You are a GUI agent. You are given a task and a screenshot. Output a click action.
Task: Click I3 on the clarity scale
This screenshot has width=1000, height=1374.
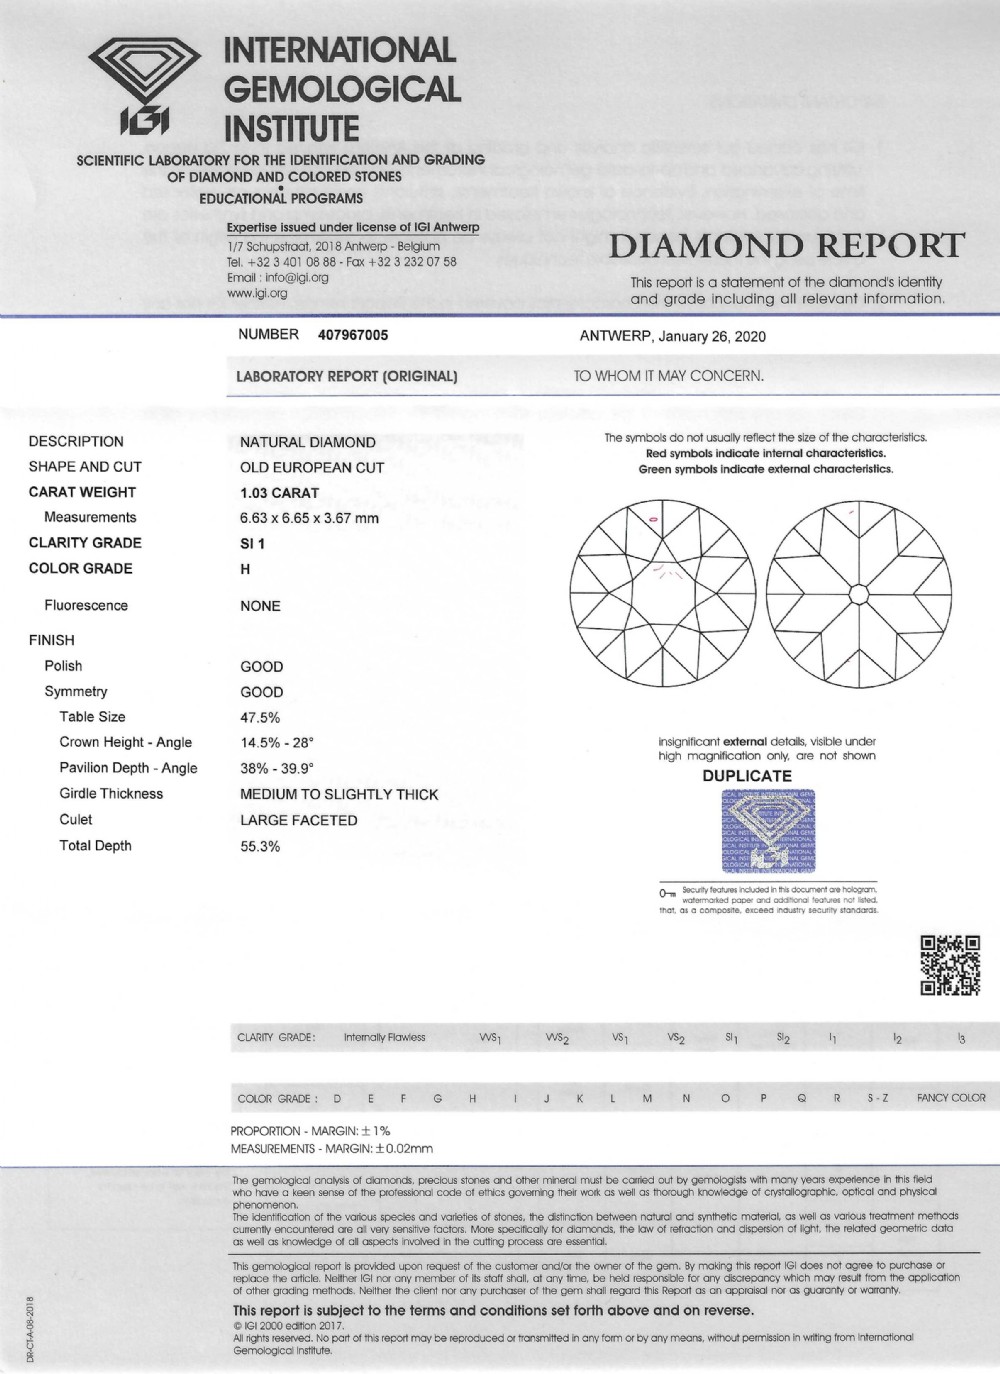[x=961, y=1039]
